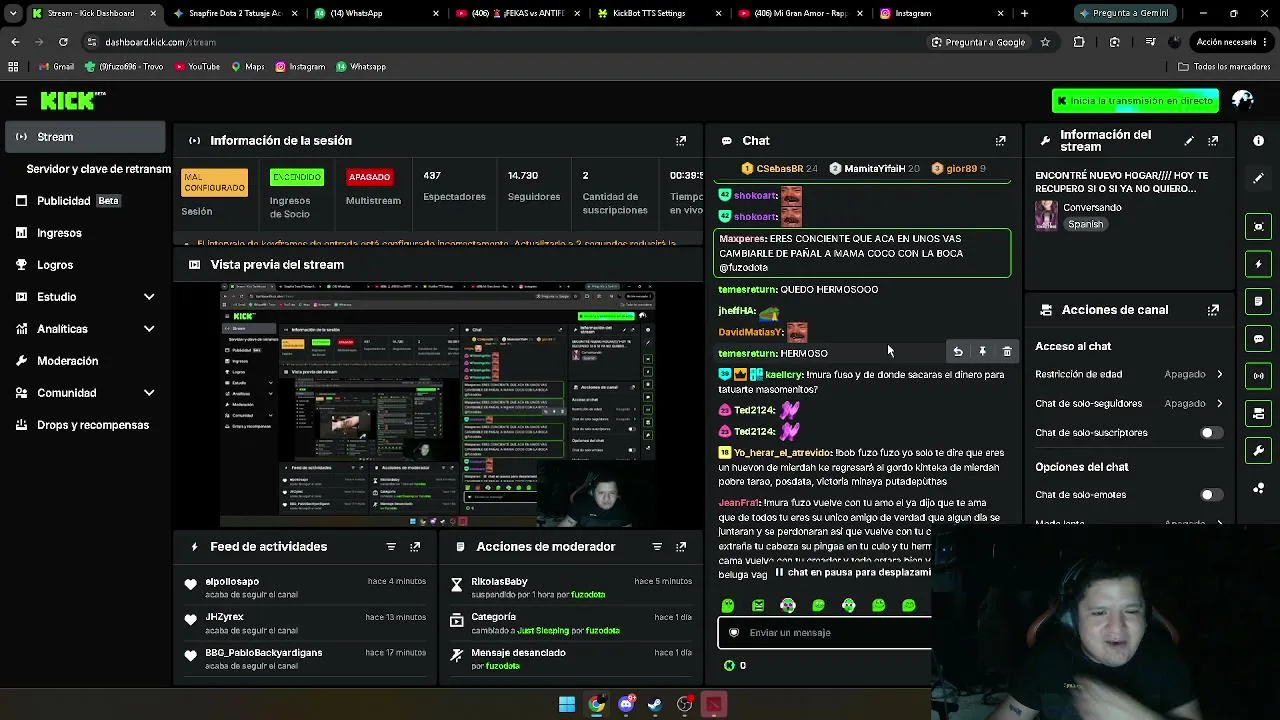Toggle the broadcast signal widget in right sidebar
Viewport: 1280px width, 720px height.
[1259, 376]
